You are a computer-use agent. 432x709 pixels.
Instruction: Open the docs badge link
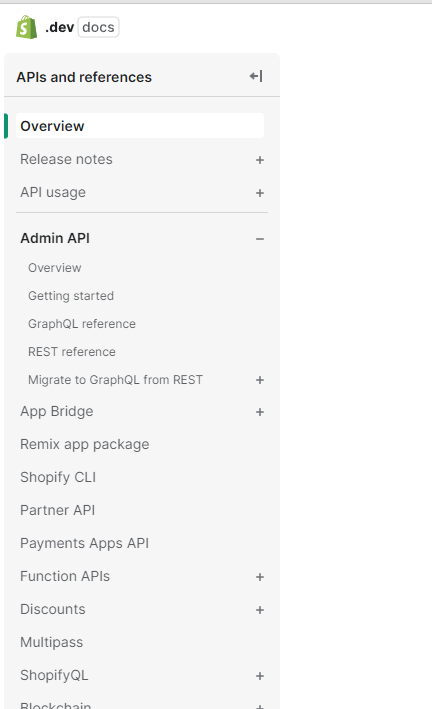(98, 27)
